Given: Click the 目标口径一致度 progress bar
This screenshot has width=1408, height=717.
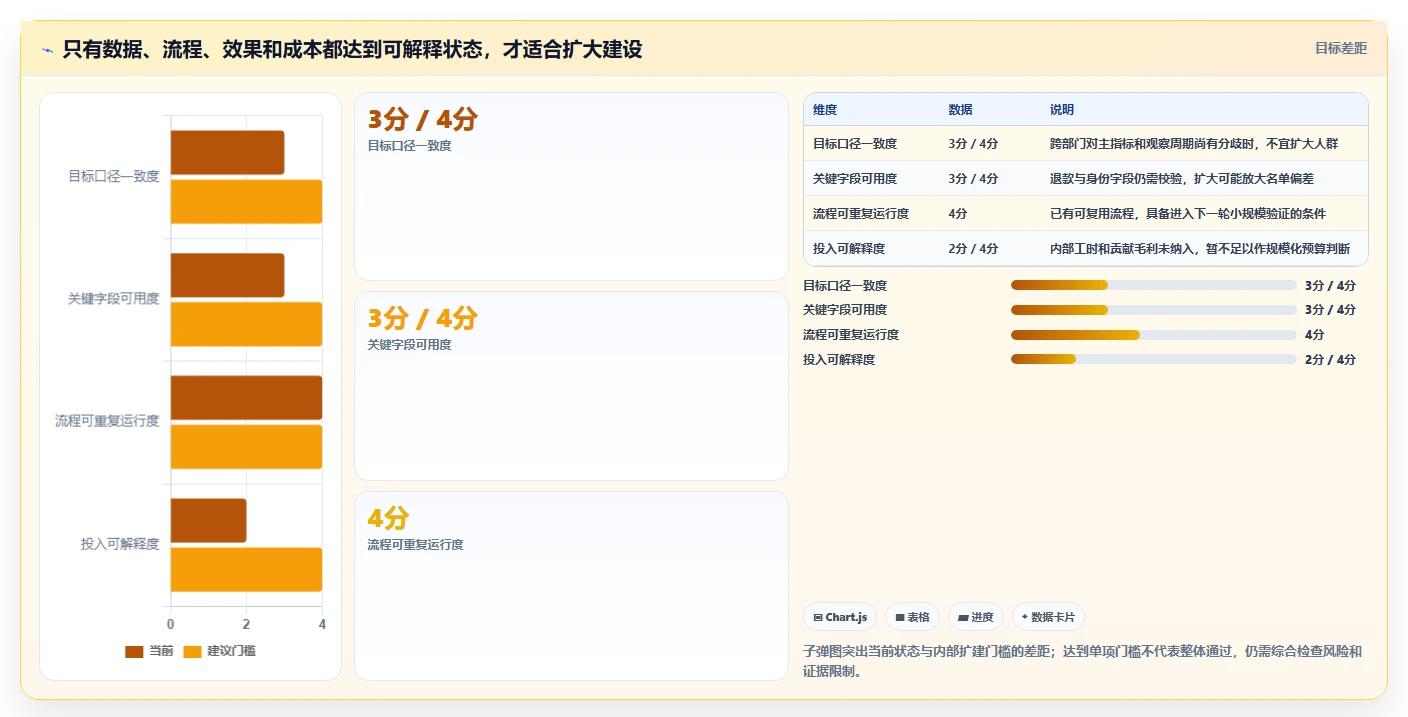Looking at the screenshot, I should [1153, 285].
